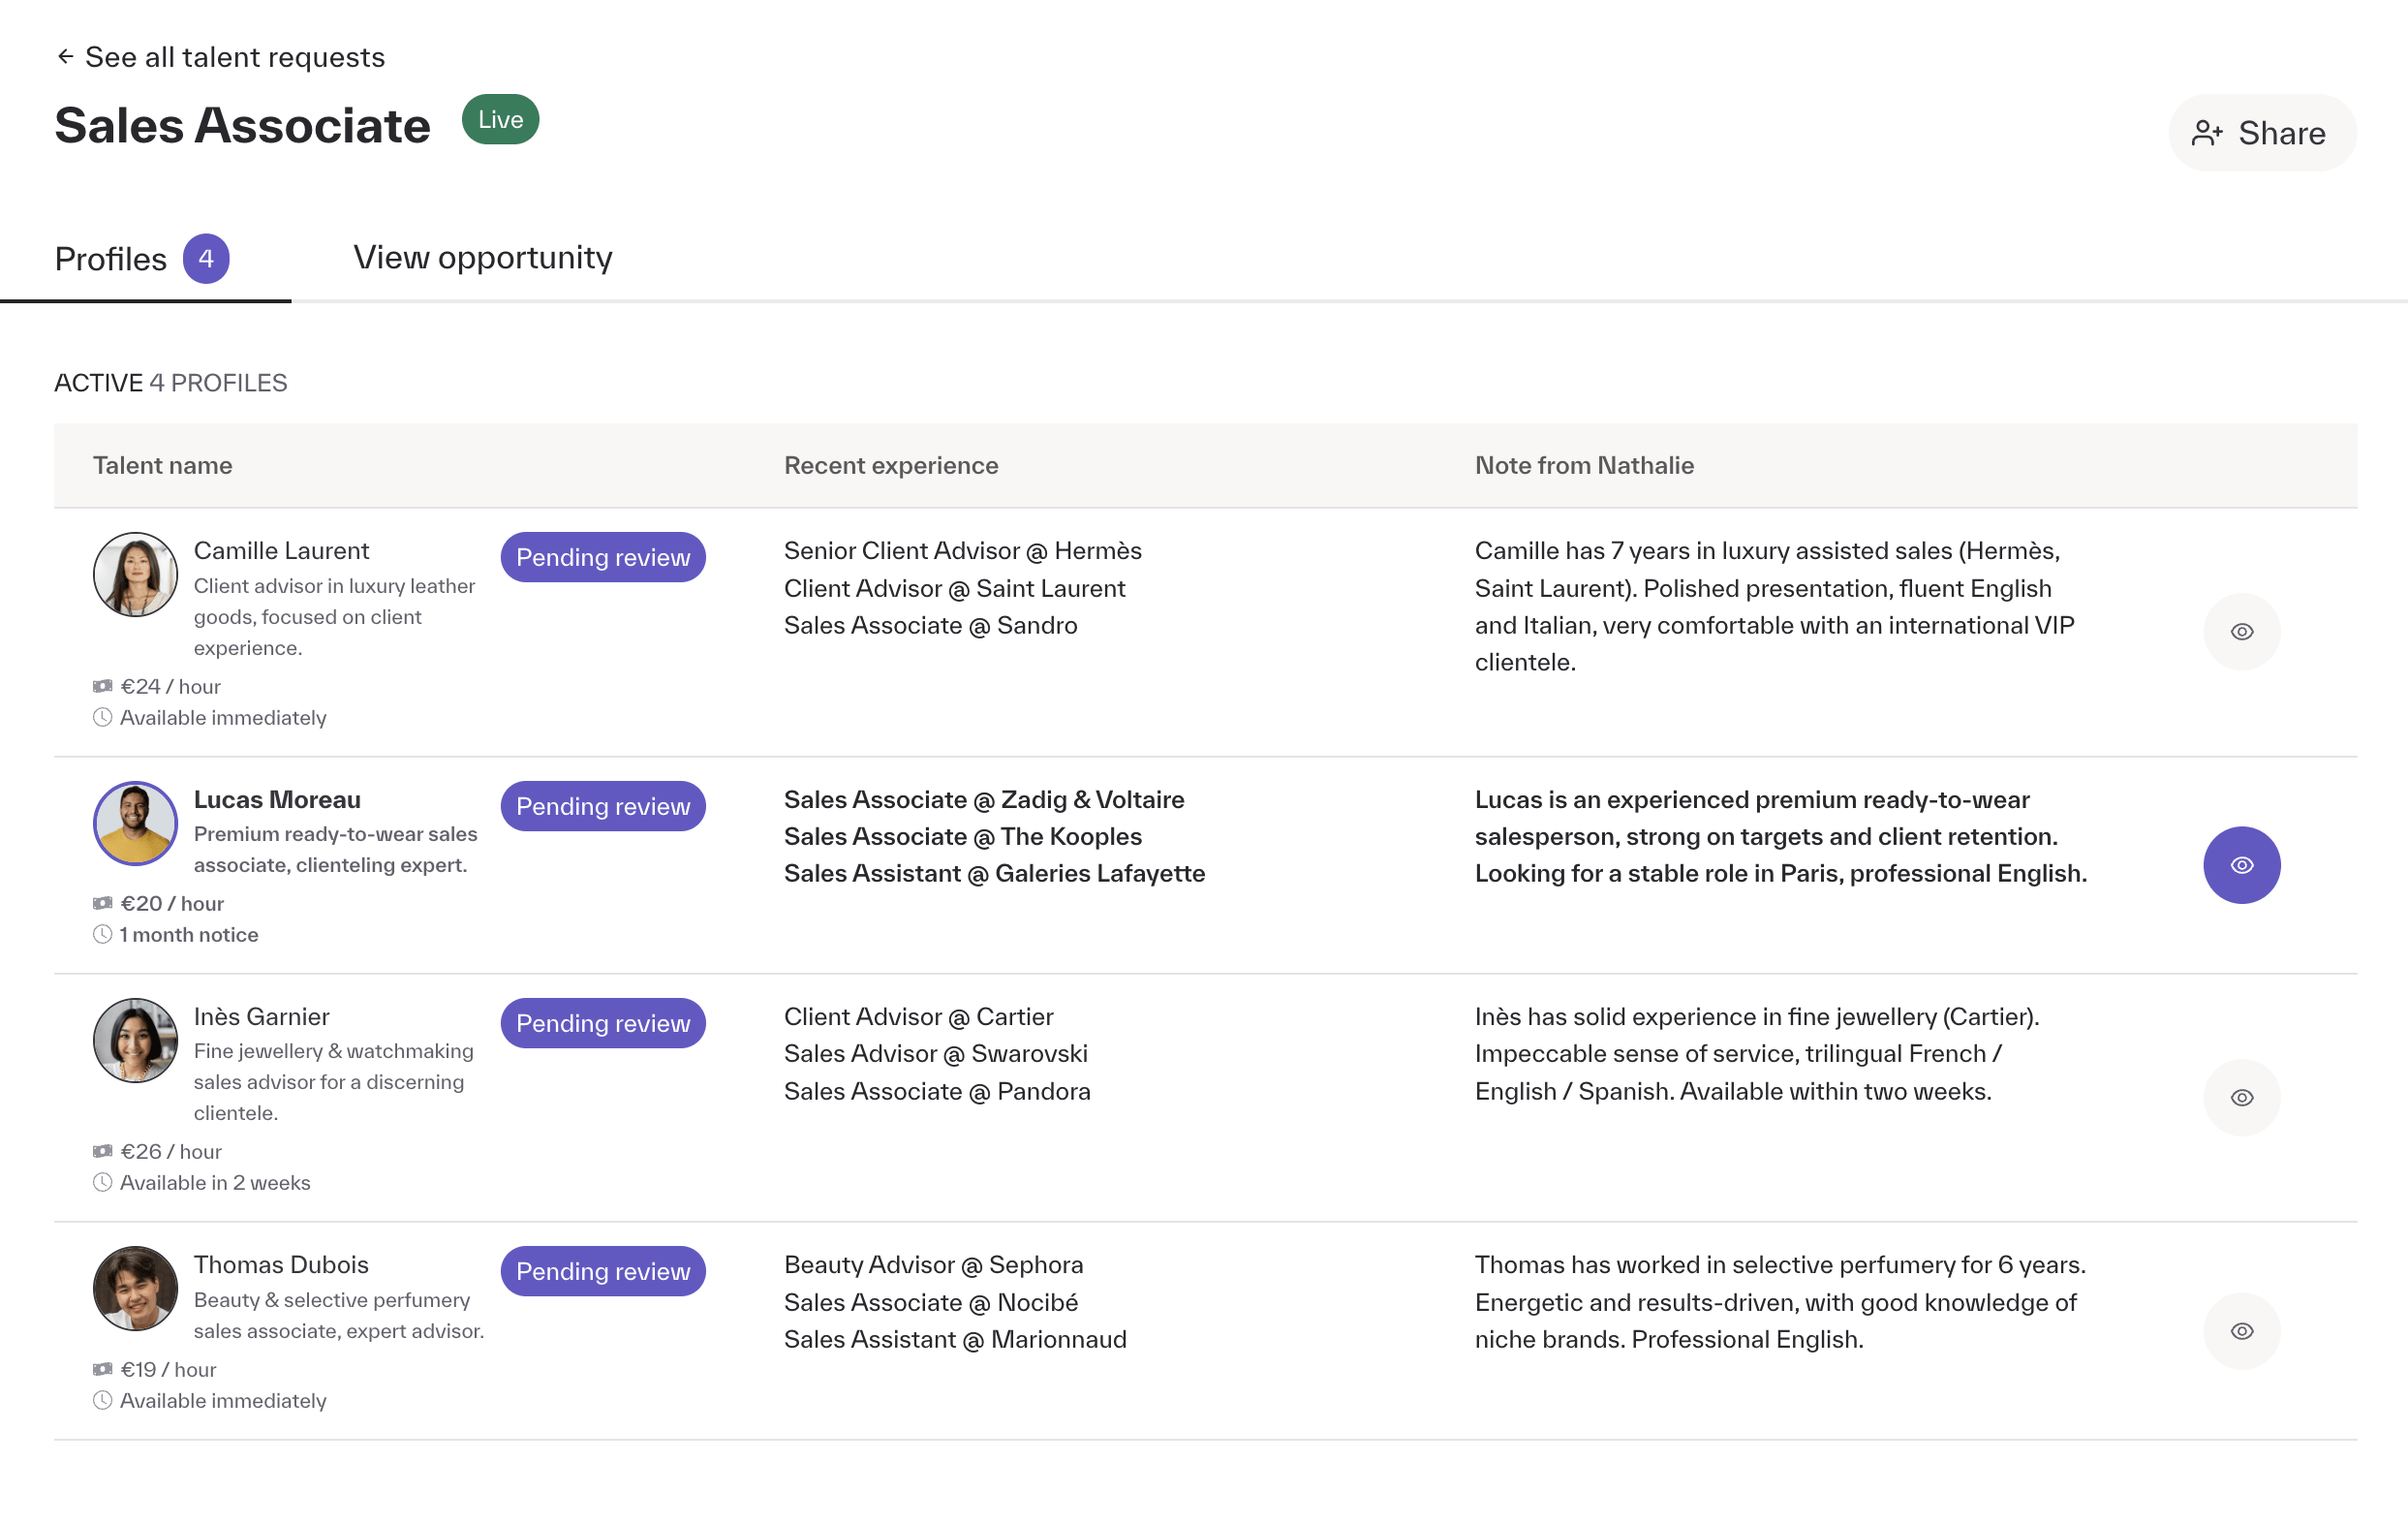Click Pending review badge for Thomas Dubois
Screen dimensions: 2408x1525
603,1271
